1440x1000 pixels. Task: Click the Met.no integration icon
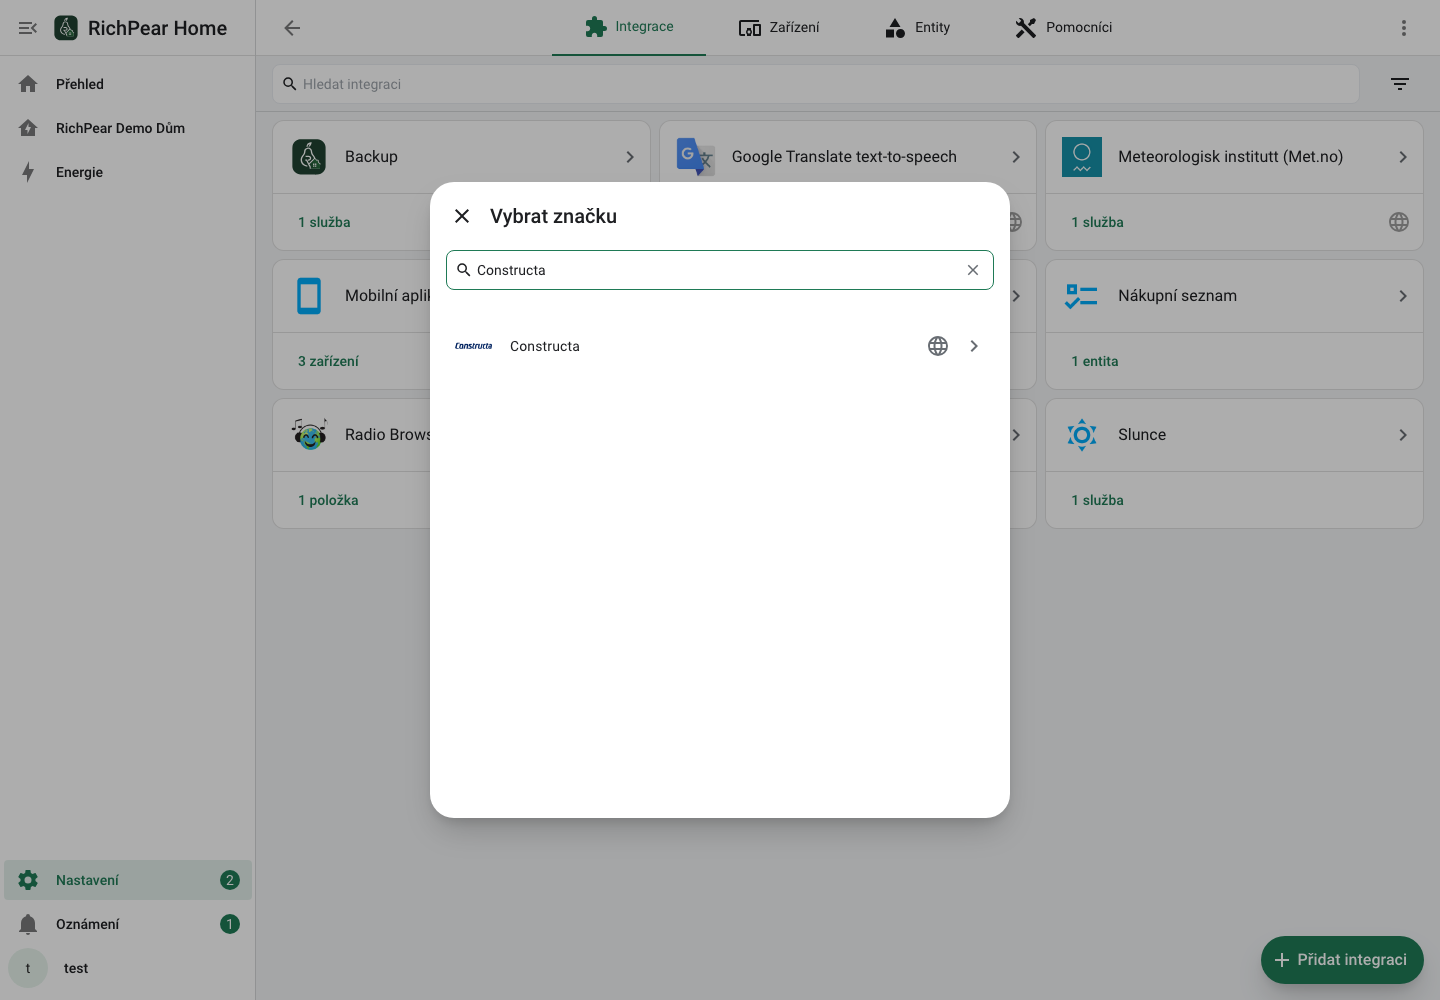coord(1082,157)
